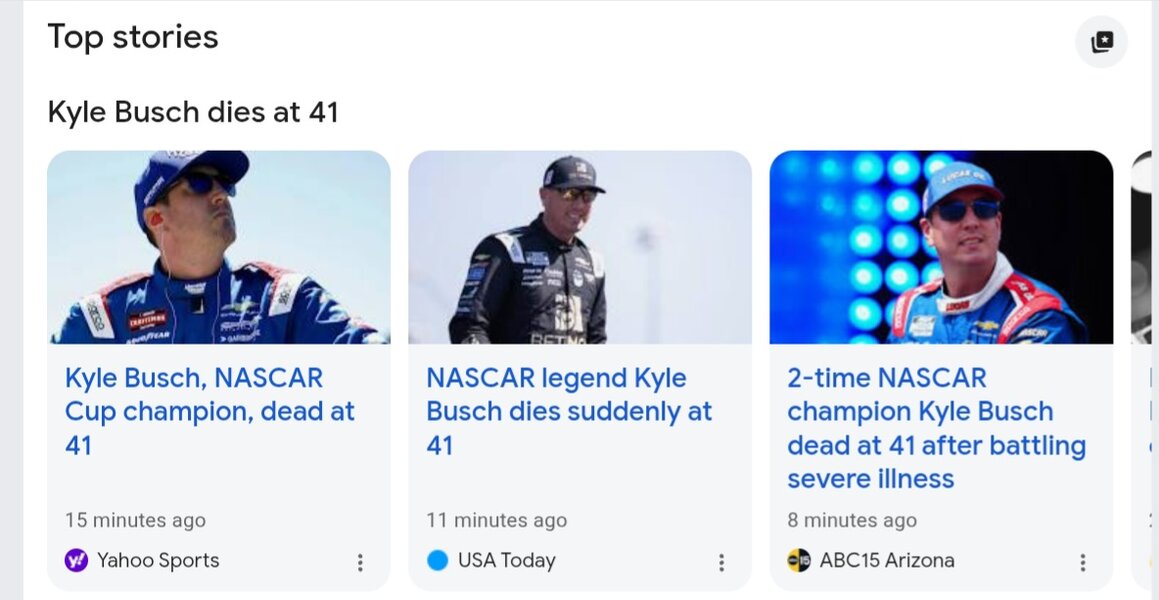This screenshot has width=1159, height=600.
Task: Click the ABC15 Arizona article photo thumbnail
Action: click(x=941, y=248)
